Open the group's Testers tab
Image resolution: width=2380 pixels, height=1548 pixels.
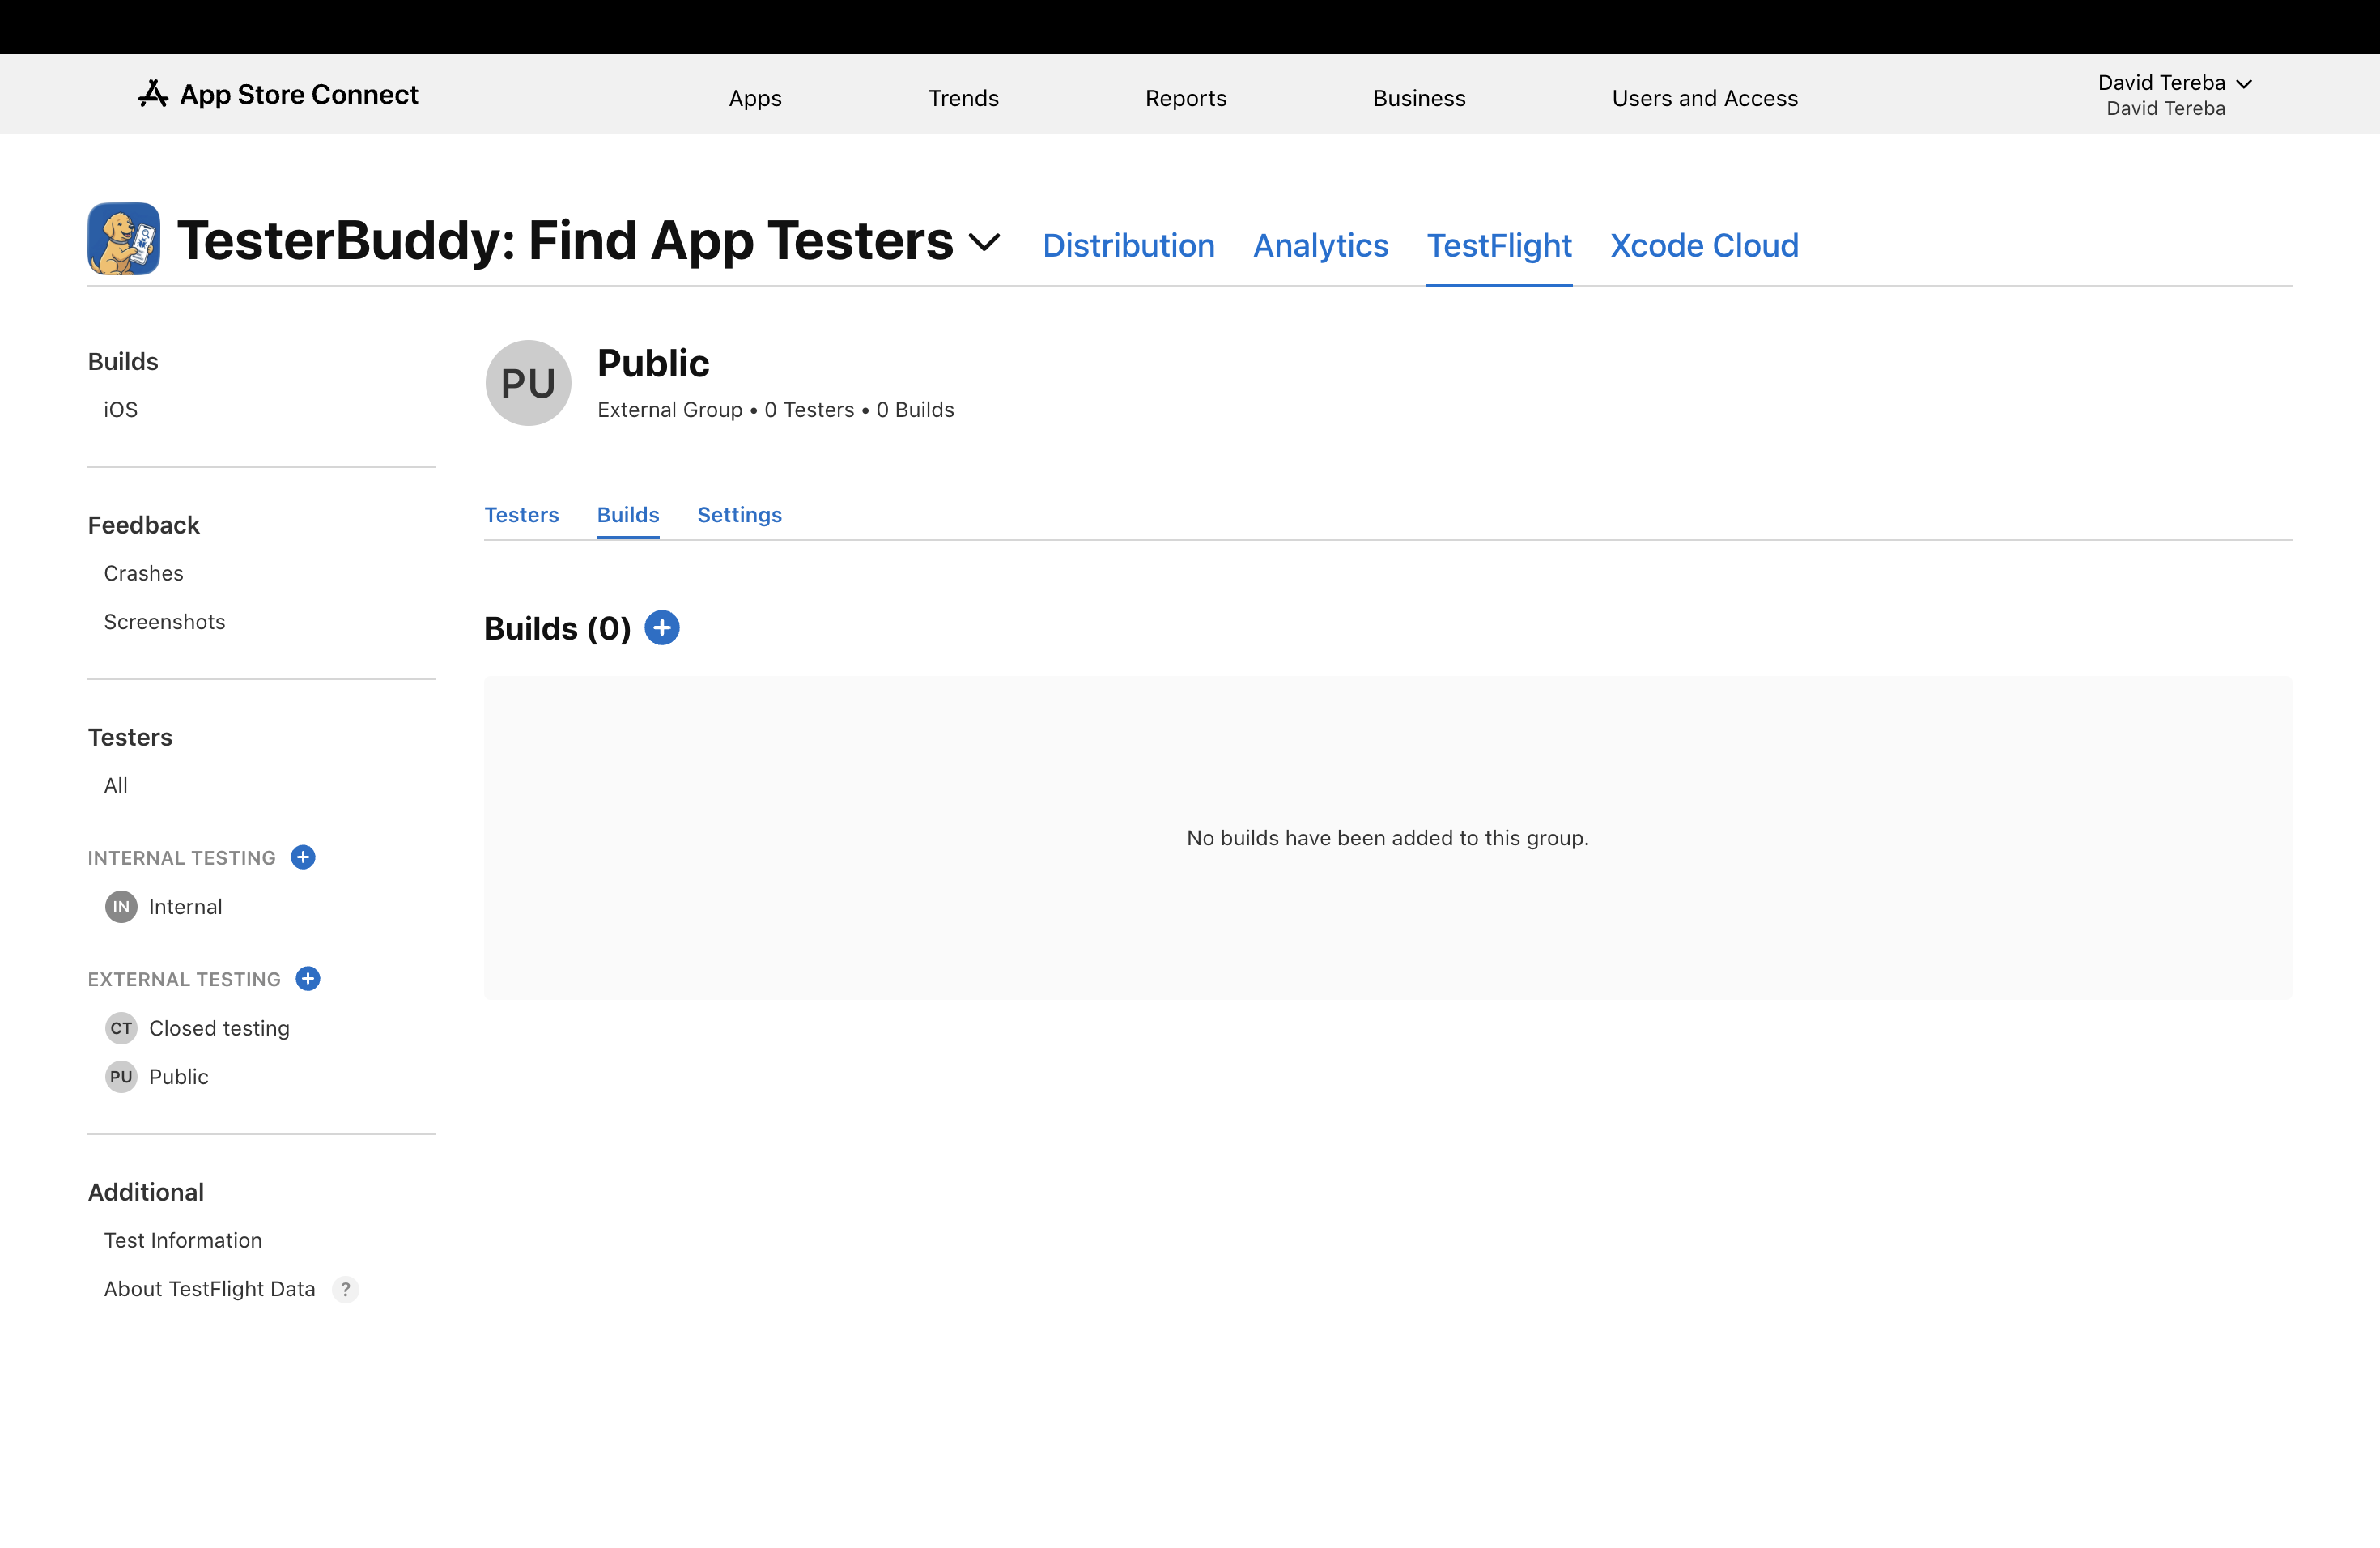coord(521,515)
